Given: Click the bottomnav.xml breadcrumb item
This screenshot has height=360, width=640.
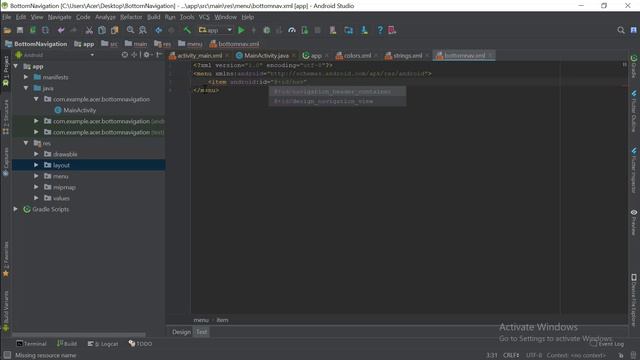Looking at the screenshot, I should [x=234, y=44].
